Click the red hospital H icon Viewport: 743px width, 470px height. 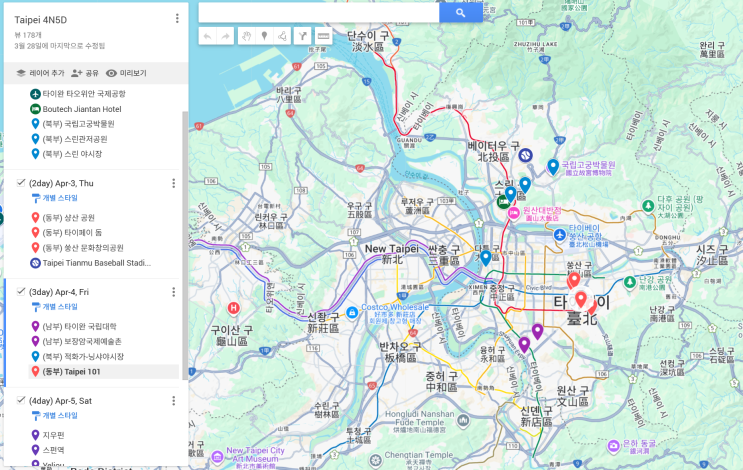[x=233, y=308]
